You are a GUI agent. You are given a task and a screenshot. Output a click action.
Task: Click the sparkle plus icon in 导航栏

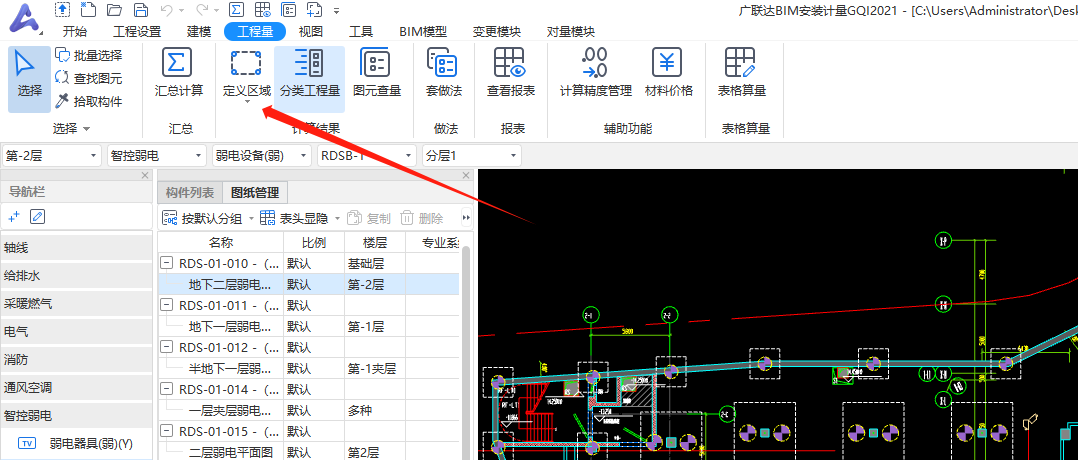14,217
